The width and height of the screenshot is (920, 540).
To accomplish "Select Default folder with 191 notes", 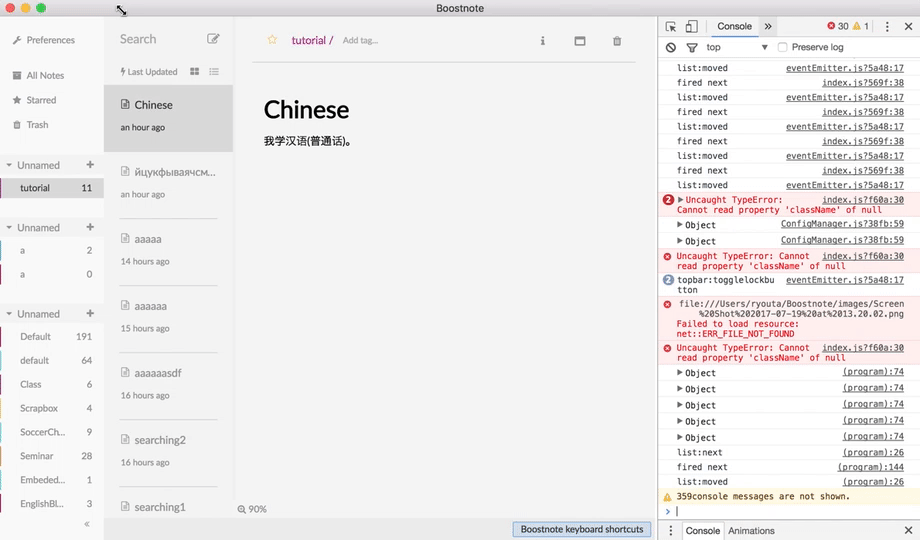I will point(52,336).
